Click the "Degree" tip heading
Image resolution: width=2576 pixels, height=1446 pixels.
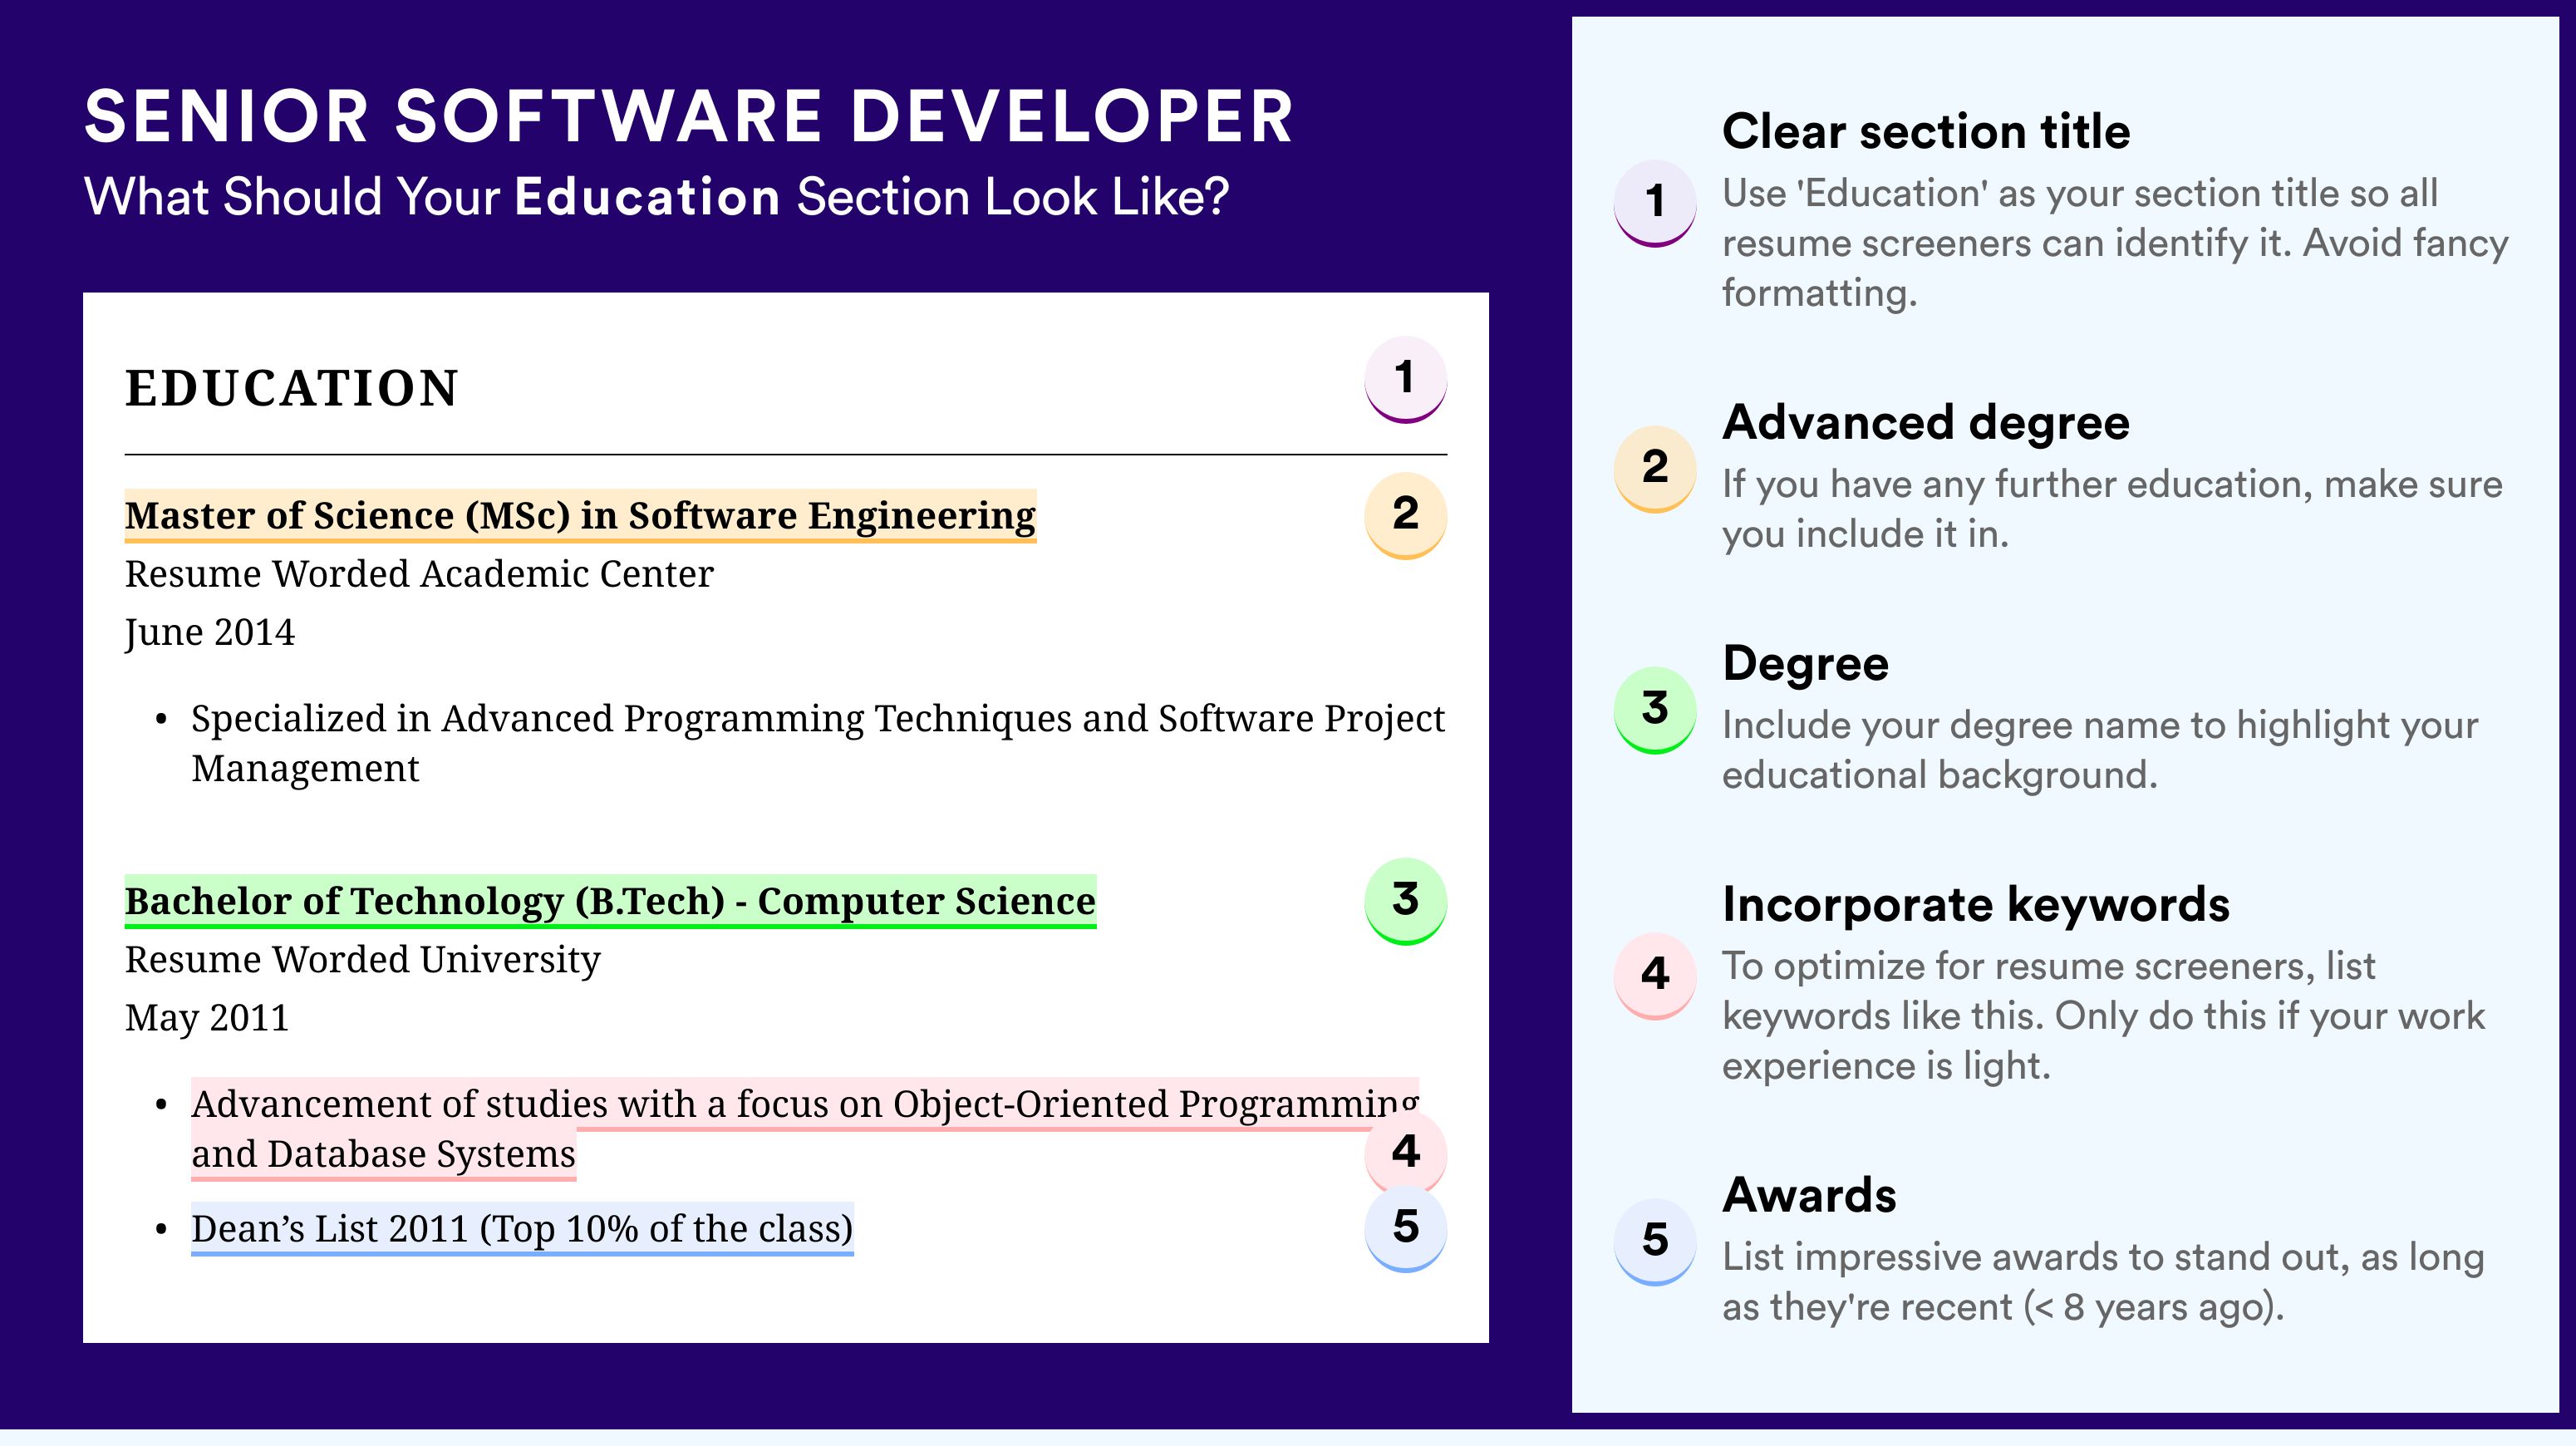point(1805,664)
